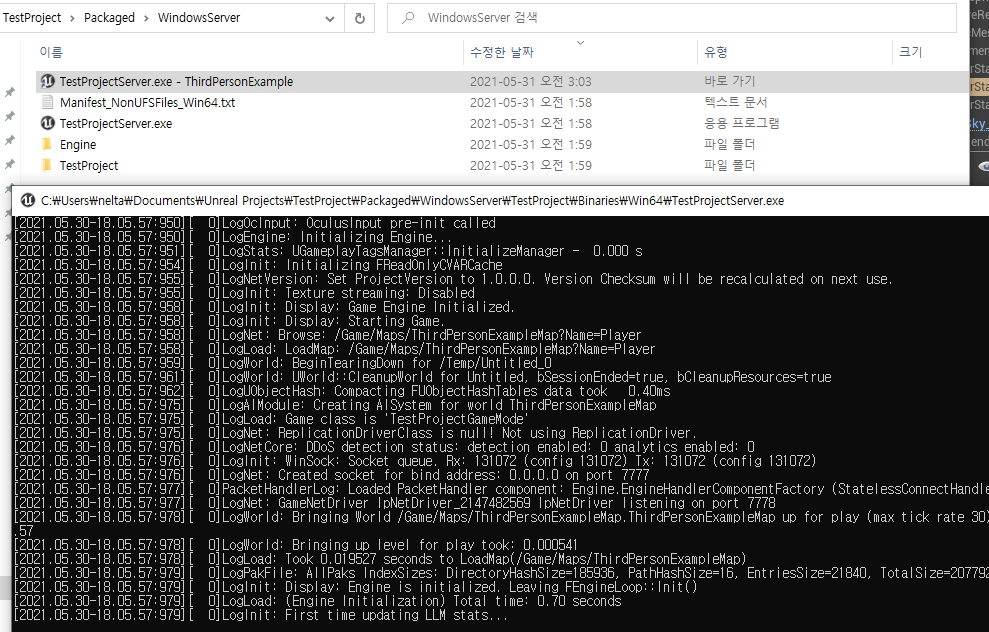Sort by the 수정한 날짜 column header
The image size is (989, 632).
(x=502, y=52)
